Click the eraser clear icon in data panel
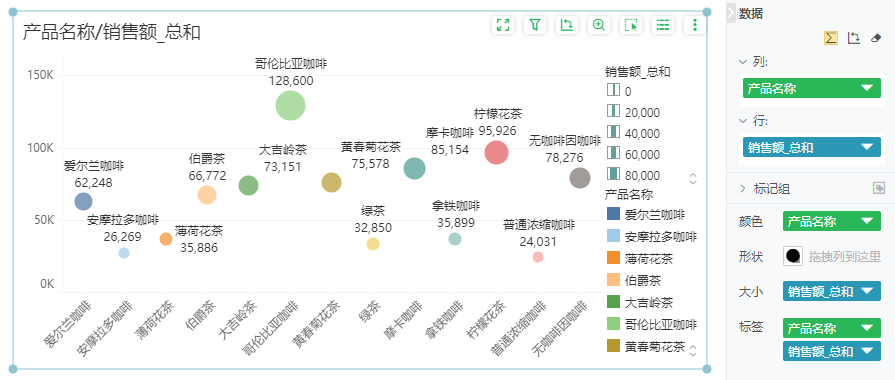 (x=876, y=38)
